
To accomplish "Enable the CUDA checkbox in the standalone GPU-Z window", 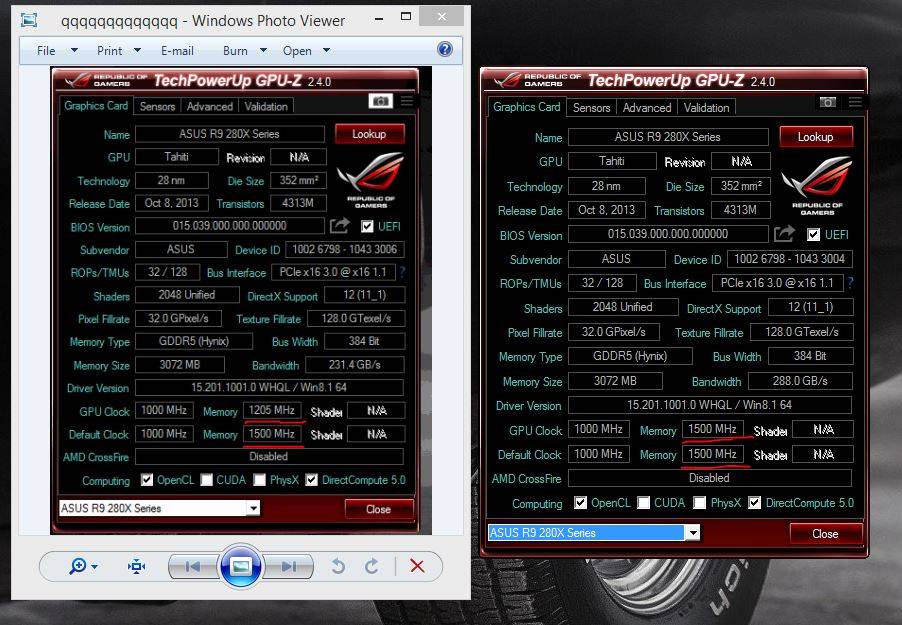I will coord(644,503).
